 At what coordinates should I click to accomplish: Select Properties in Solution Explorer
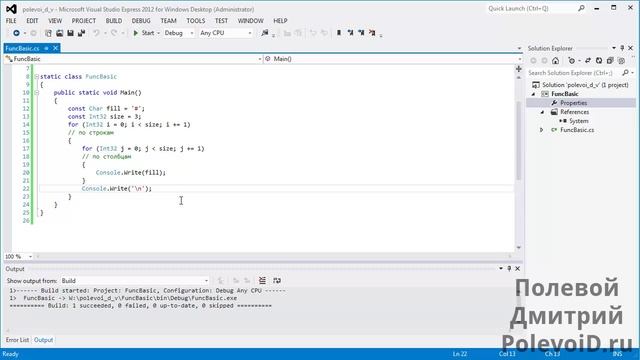coord(573,103)
